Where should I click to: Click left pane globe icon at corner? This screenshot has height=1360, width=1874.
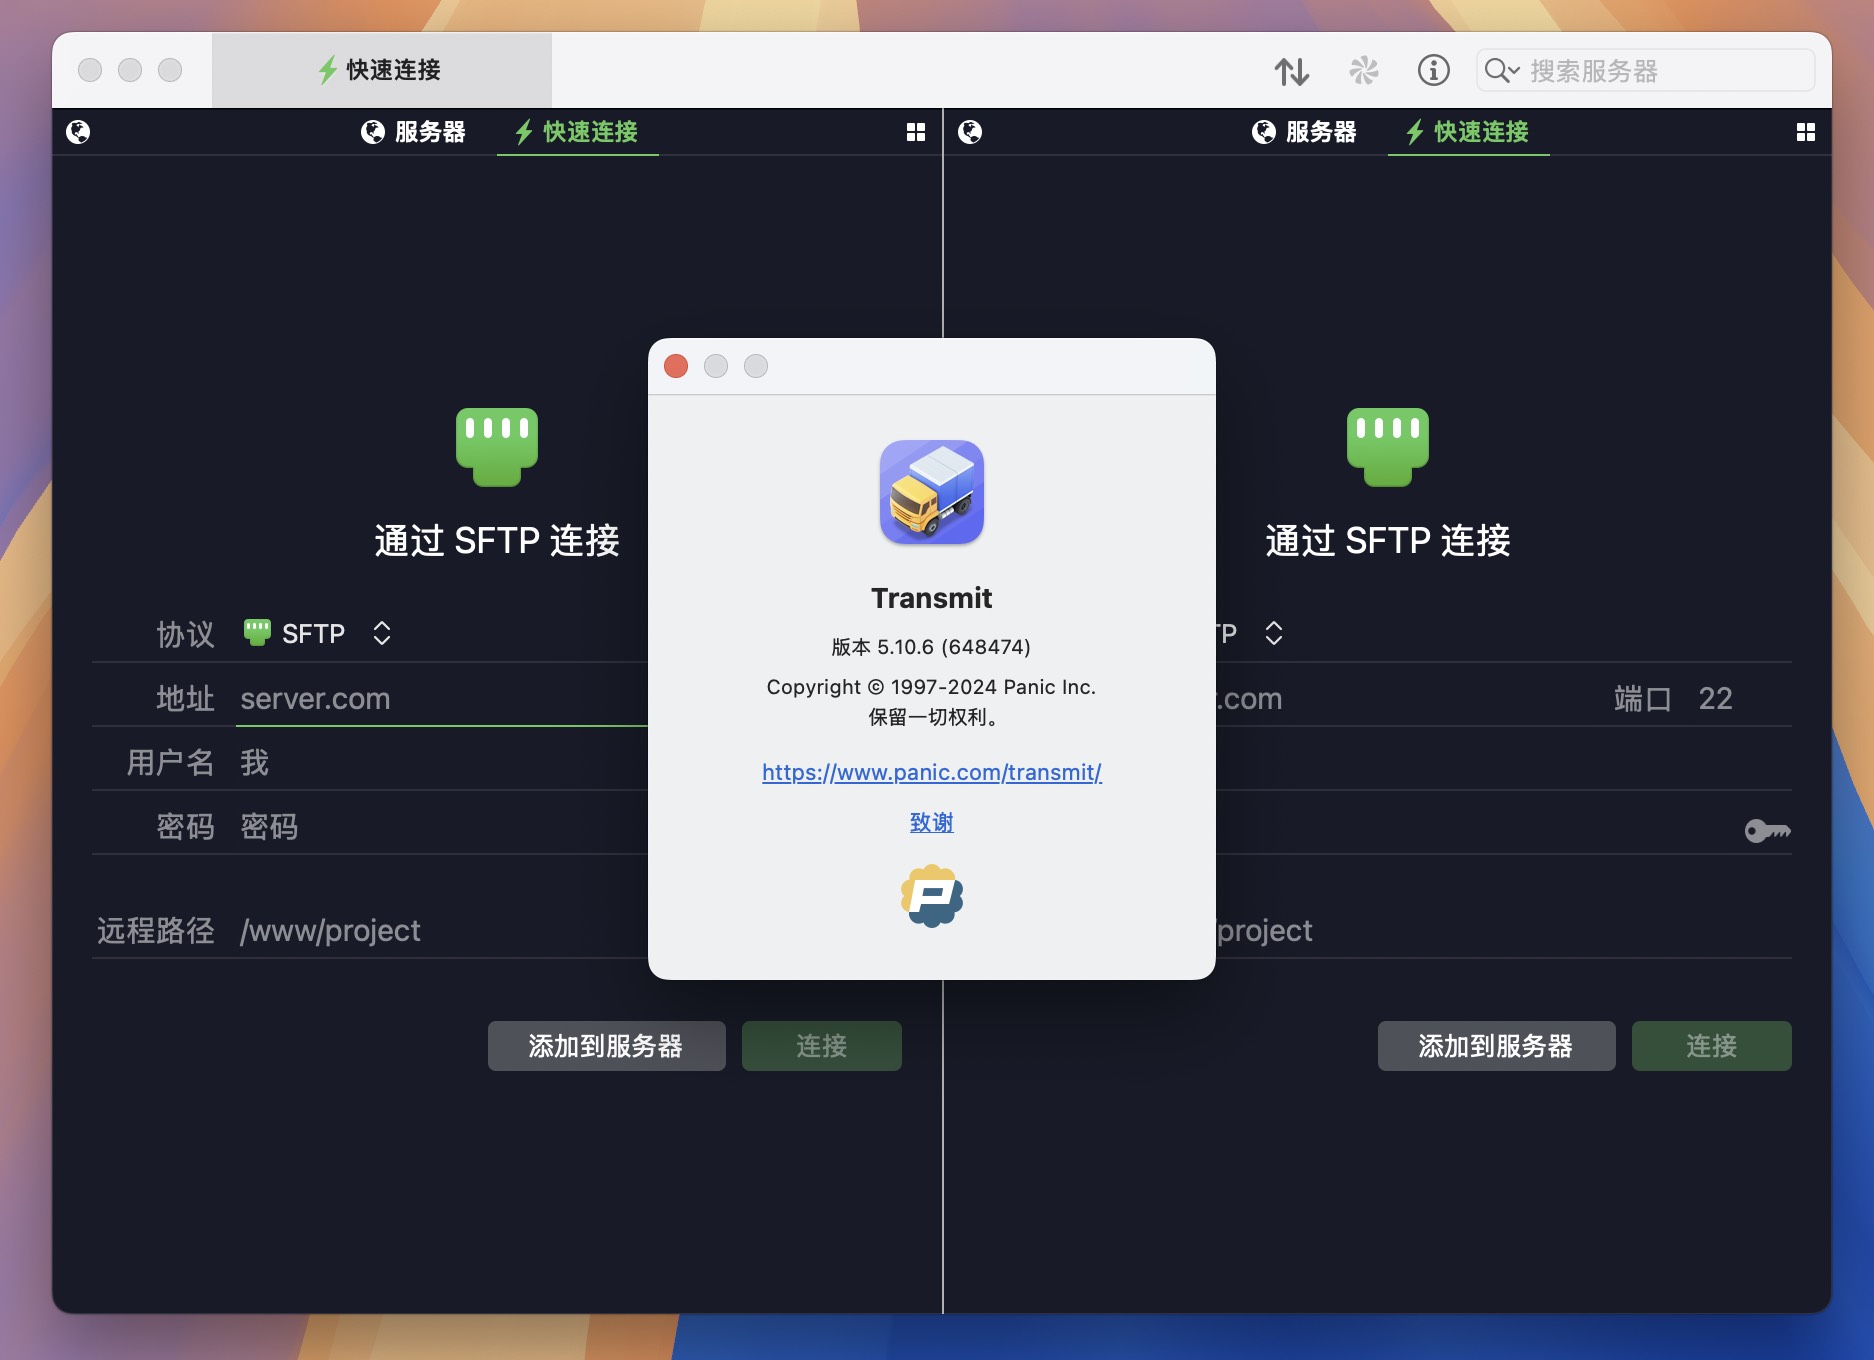[x=78, y=132]
